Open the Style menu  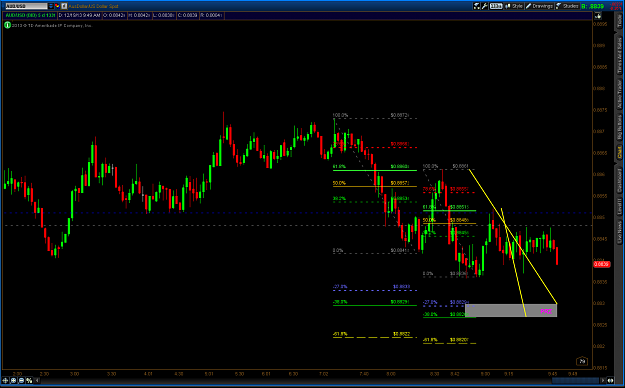[514, 6]
